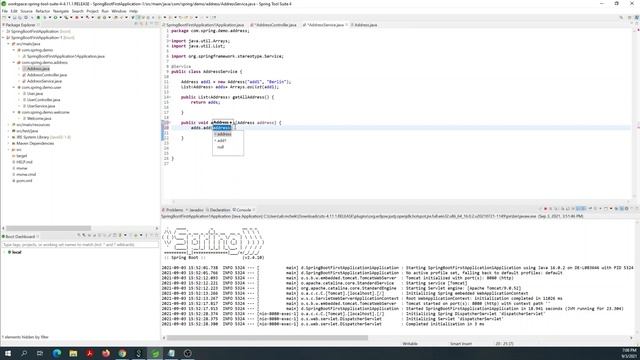Open Google Chrome from taskbar

point(122,353)
